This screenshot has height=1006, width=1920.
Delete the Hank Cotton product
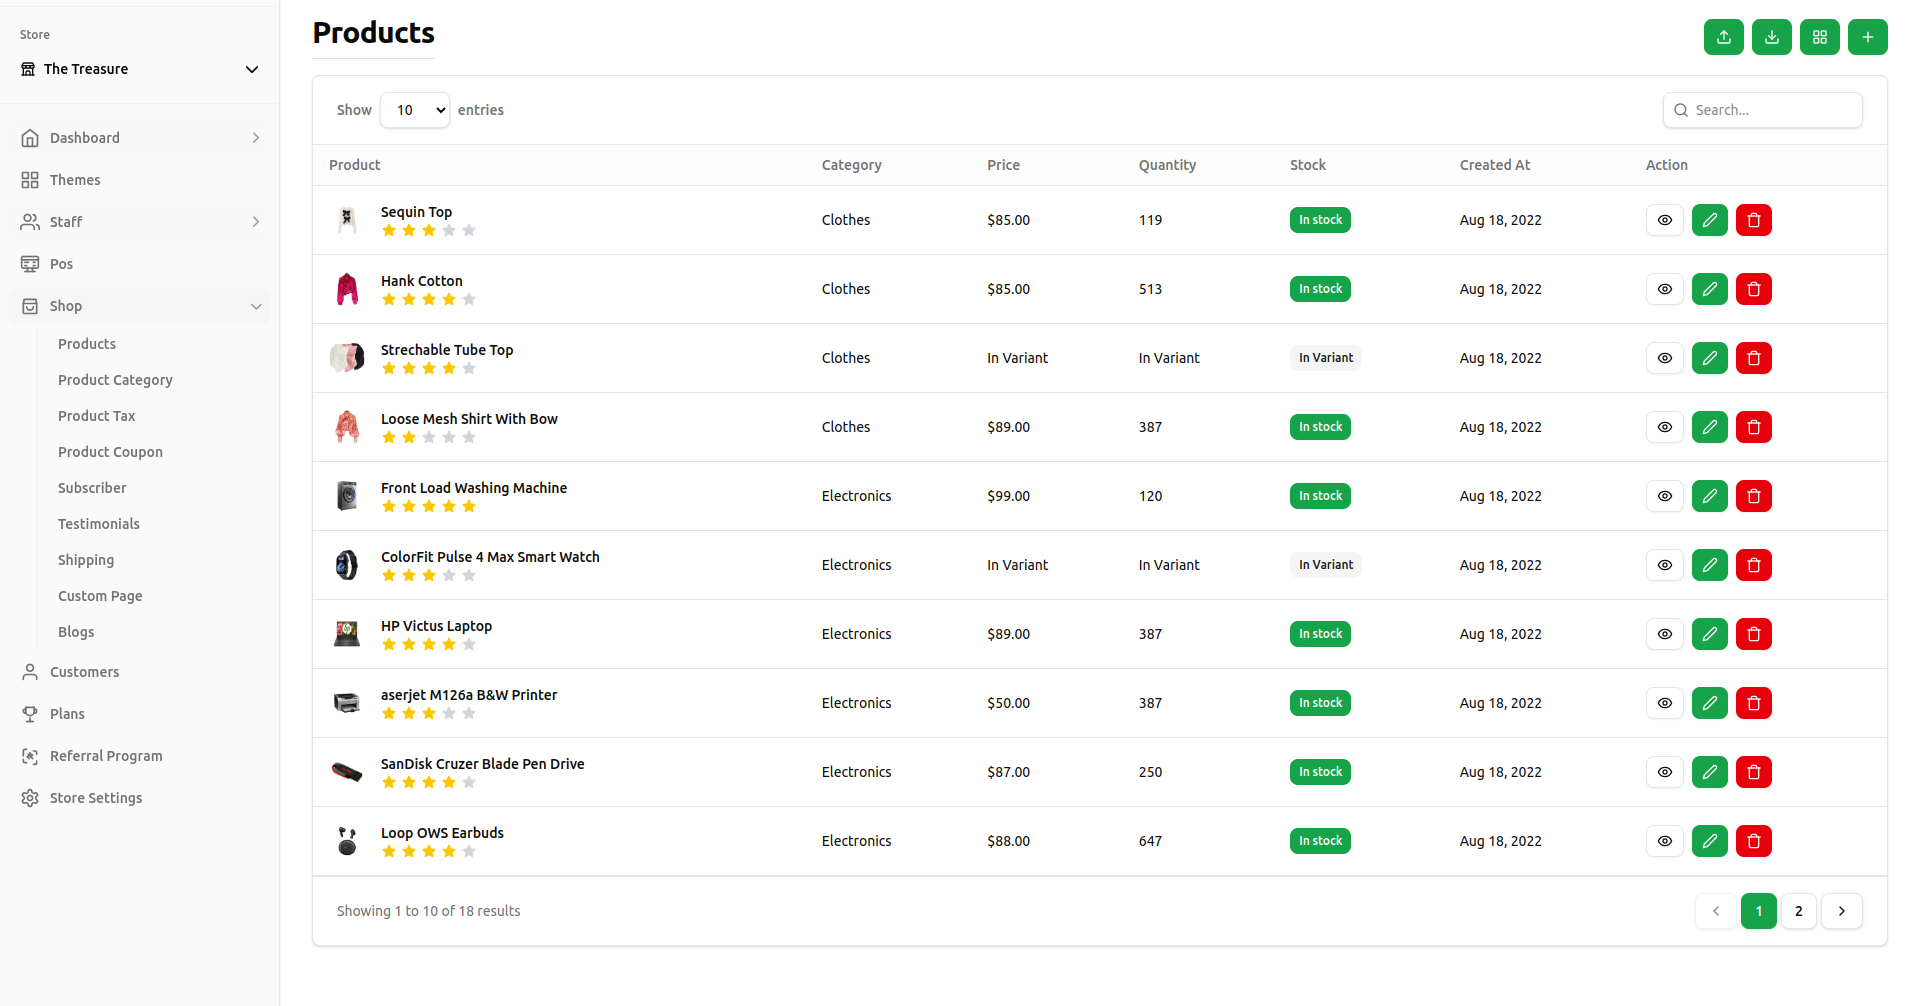1753,289
